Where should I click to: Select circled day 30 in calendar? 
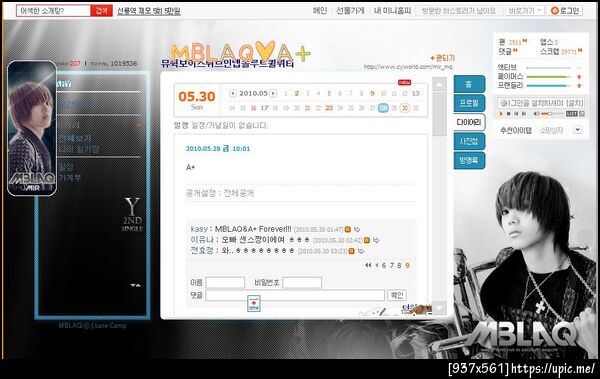(404, 108)
